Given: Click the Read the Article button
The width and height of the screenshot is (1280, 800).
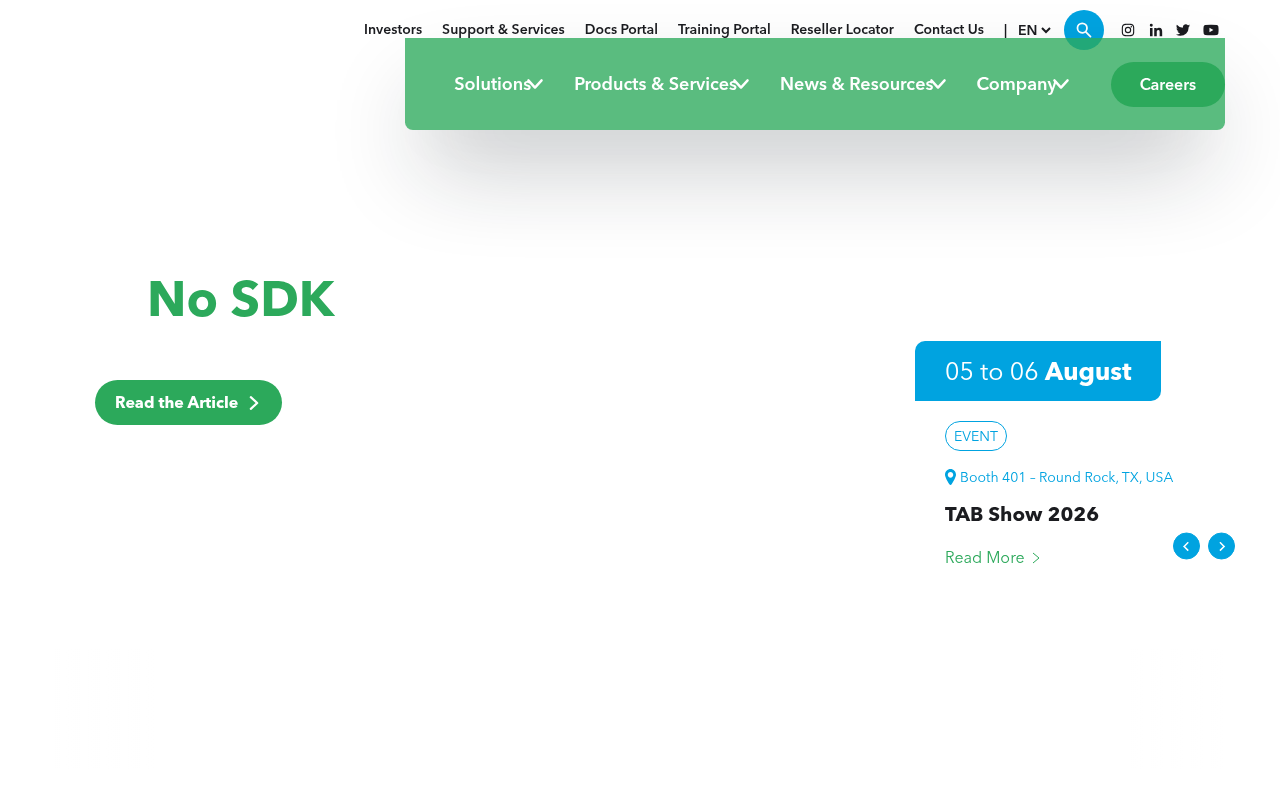Looking at the screenshot, I should click(188, 402).
